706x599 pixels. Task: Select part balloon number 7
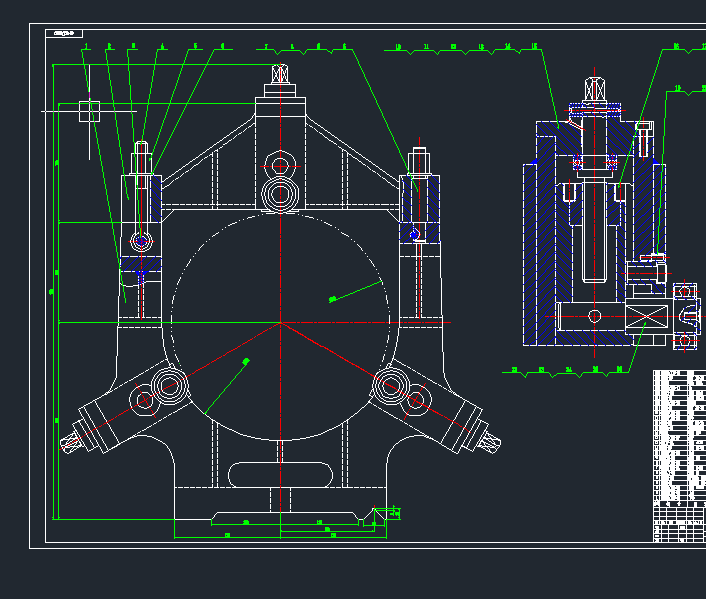point(266,47)
